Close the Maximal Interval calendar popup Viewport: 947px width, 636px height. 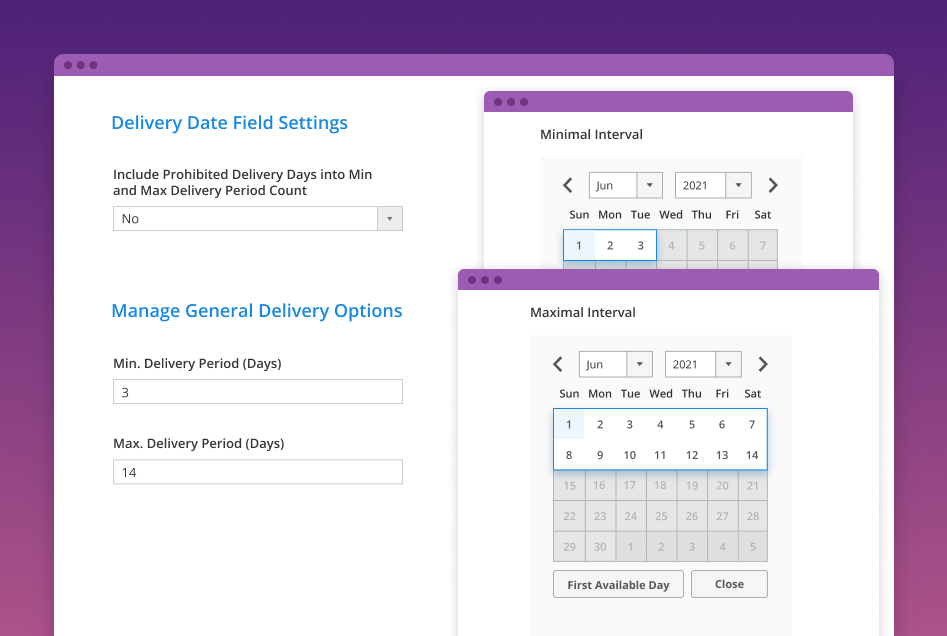(x=729, y=584)
